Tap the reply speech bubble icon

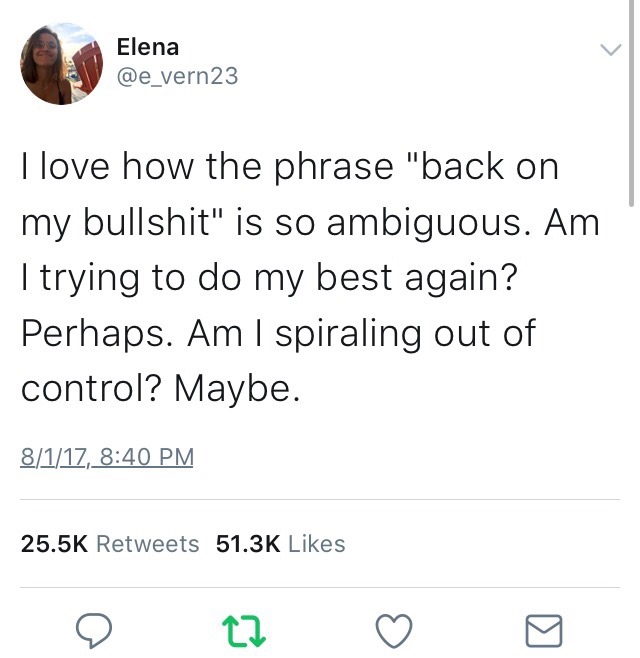pyautogui.click(x=97, y=630)
